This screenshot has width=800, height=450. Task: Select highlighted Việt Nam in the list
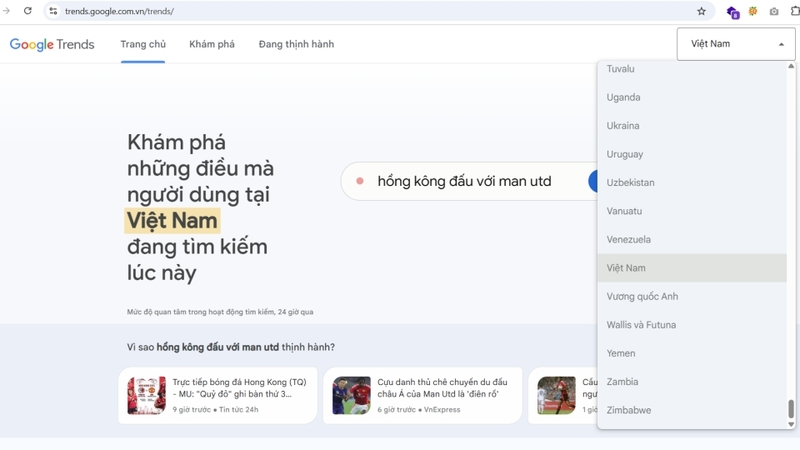tap(692, 268)
